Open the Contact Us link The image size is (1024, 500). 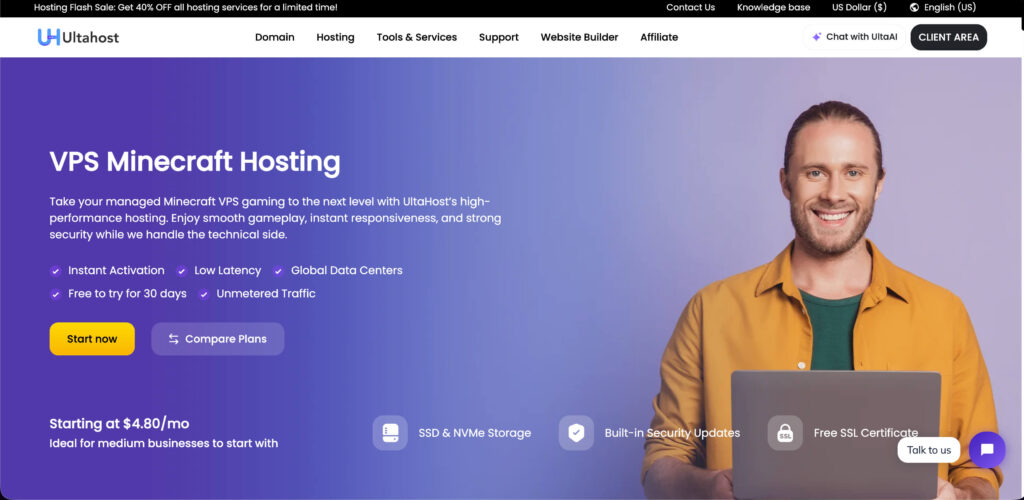pos(690,8)
